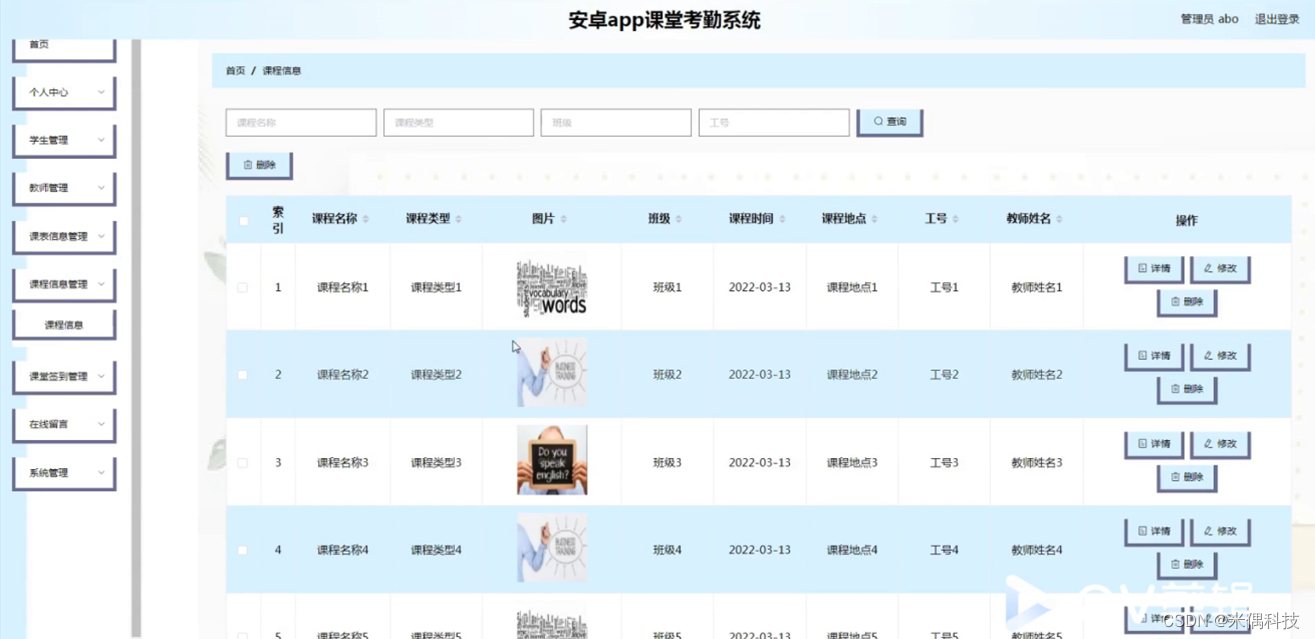1315x639 pixels.
Task: Click the 教师姓名2 cell
Action: click(x=1037, y=375)
